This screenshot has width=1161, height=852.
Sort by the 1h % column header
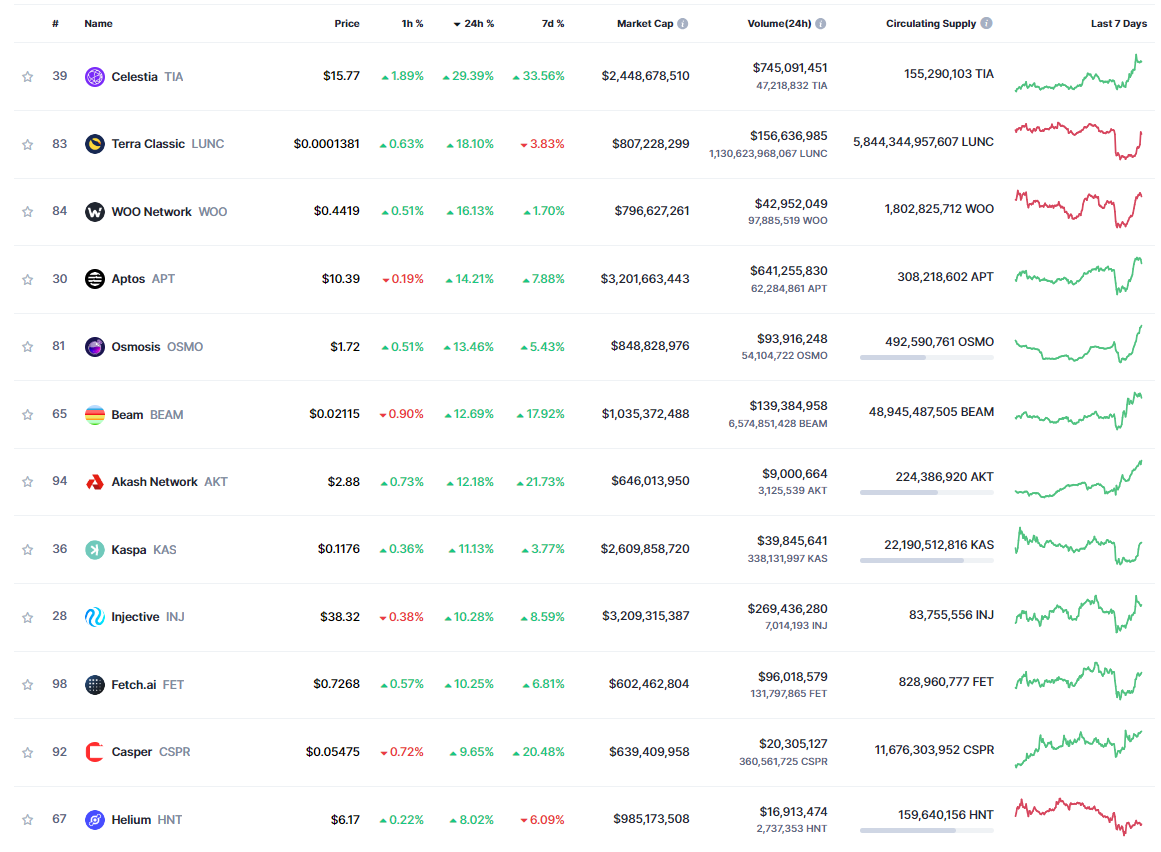[411, 24]
